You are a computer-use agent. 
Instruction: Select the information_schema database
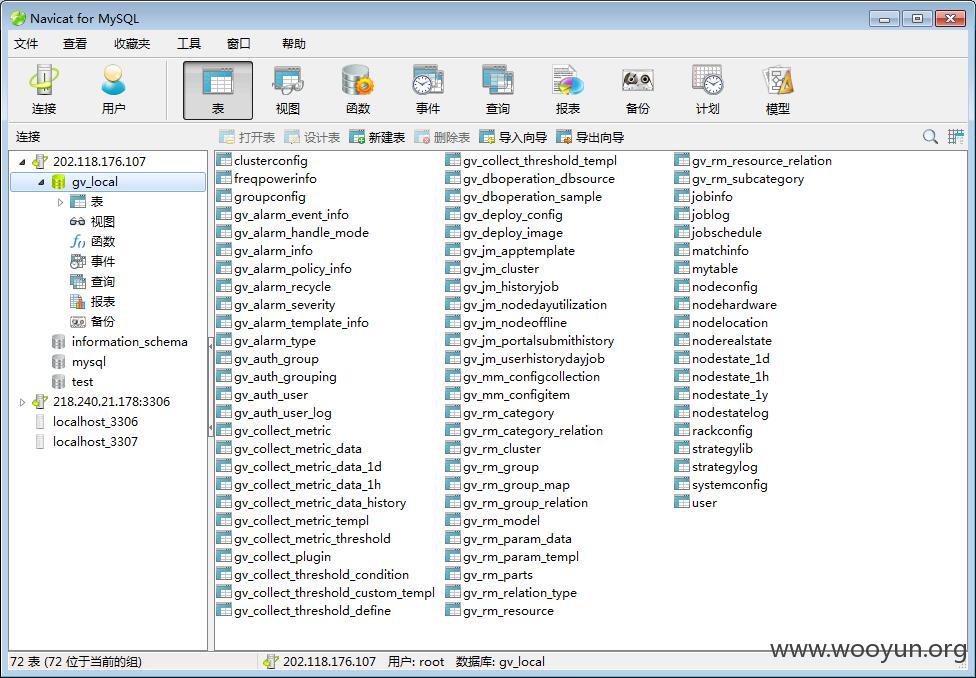[120, 342]
